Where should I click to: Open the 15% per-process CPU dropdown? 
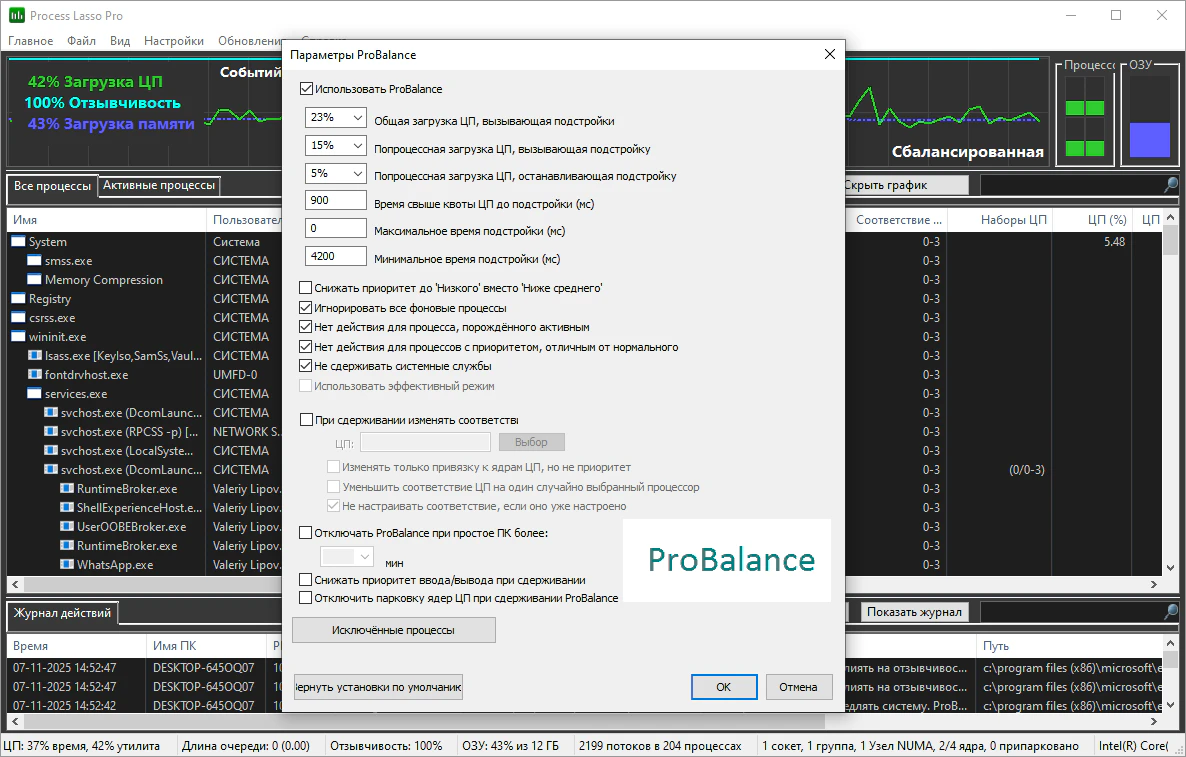pyautogui.click(x=336, y=145)
